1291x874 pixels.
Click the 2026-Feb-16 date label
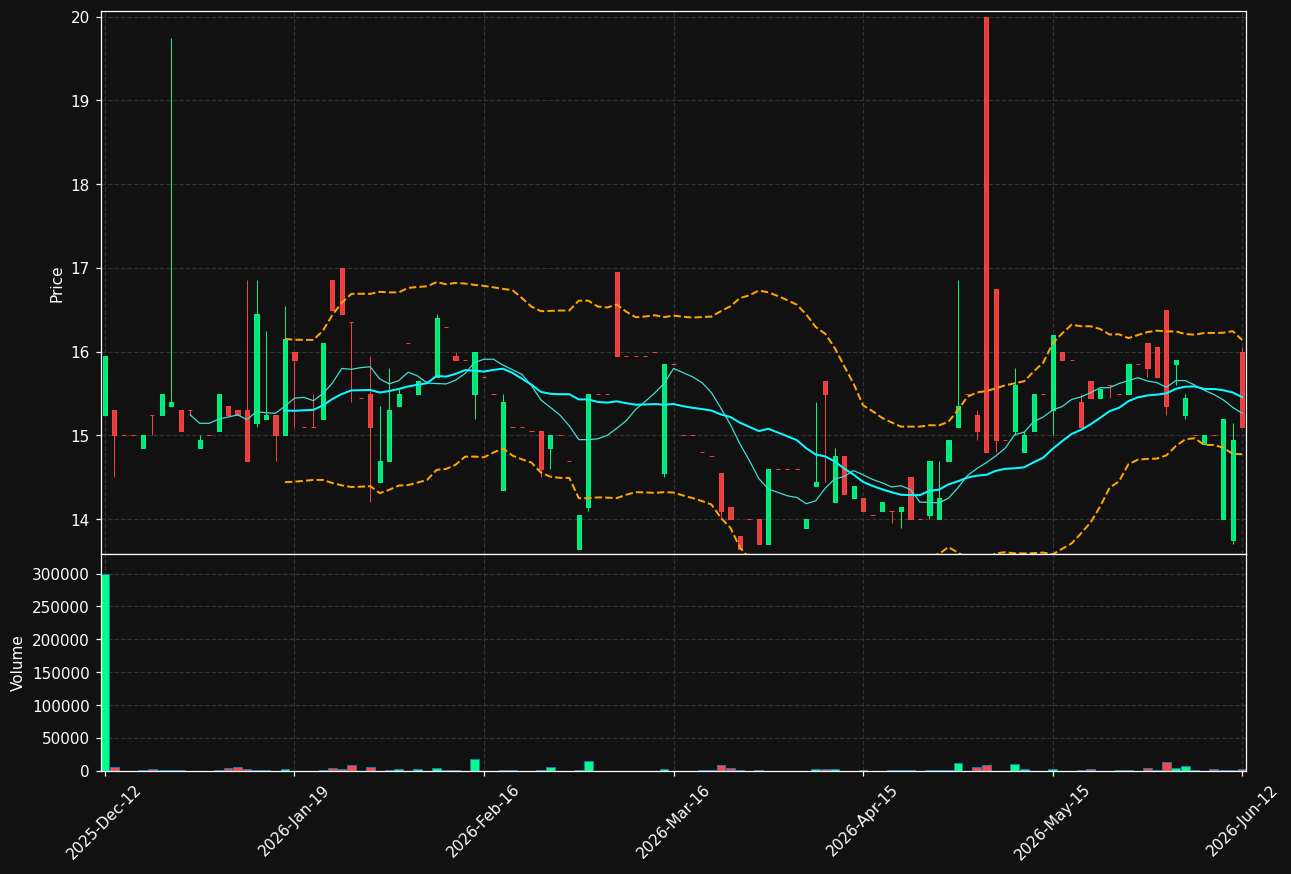pos(483,821)
